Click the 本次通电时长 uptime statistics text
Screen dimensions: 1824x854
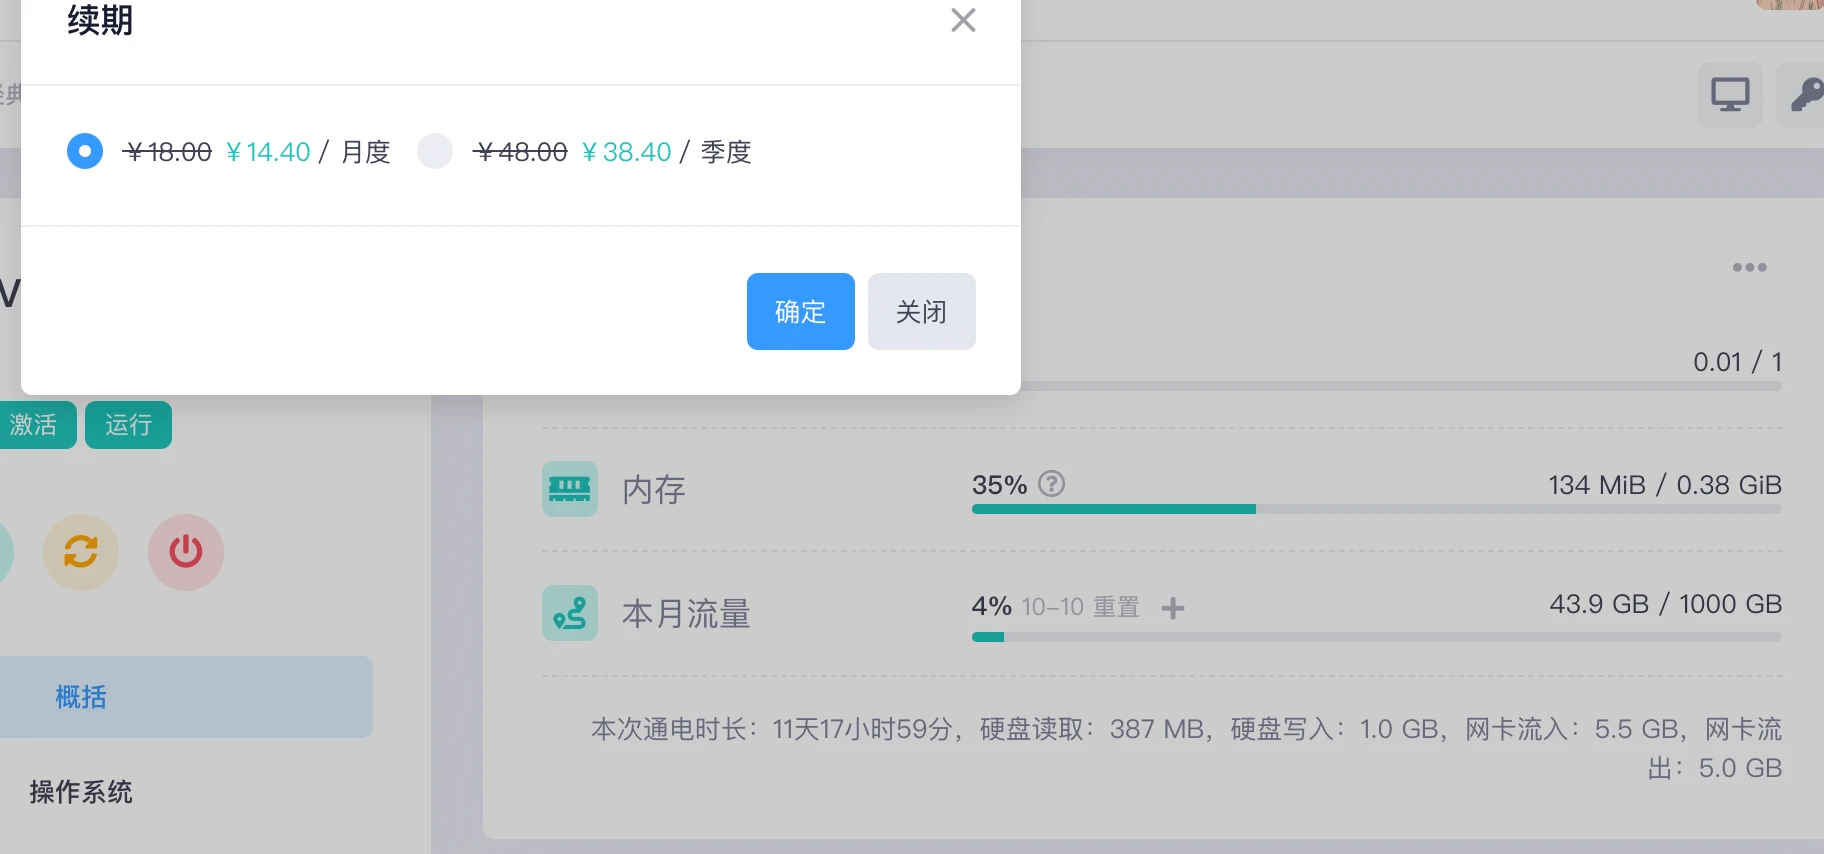pyautogui.click(x=1186, y=748)
